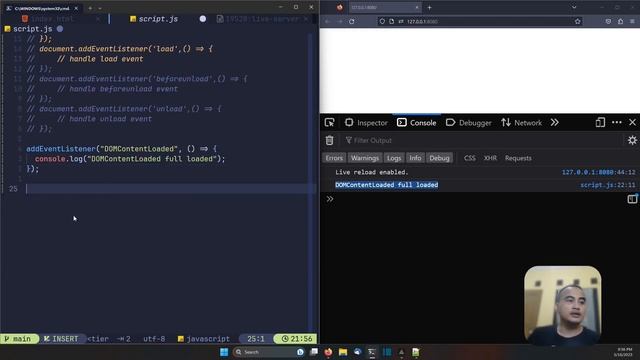This screenshot has width=640, height=360.
Task: Toggle the CSS filter
Action: click(469, 158)
